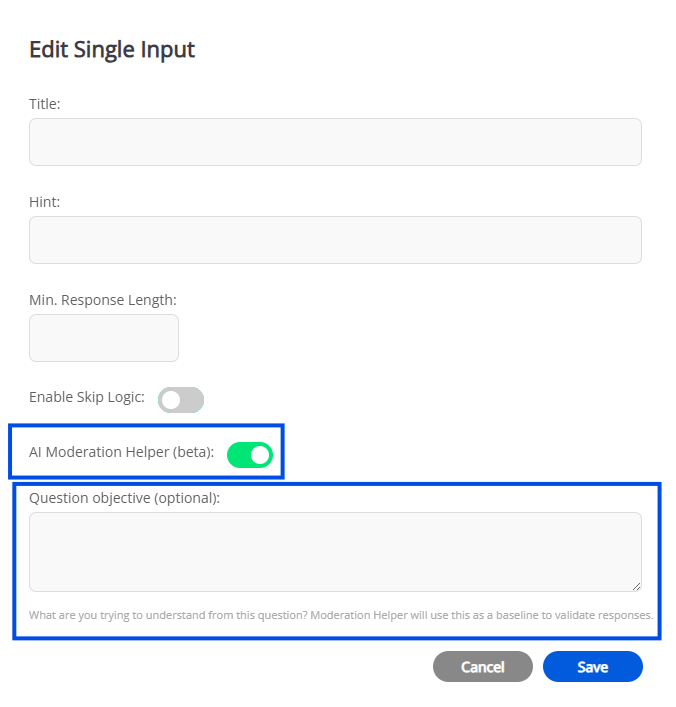The width and height of the screenshot is (676, 707).
Task: Click the "AI Moderation Helper (beta):" label
Action: [x=122, y=452]
